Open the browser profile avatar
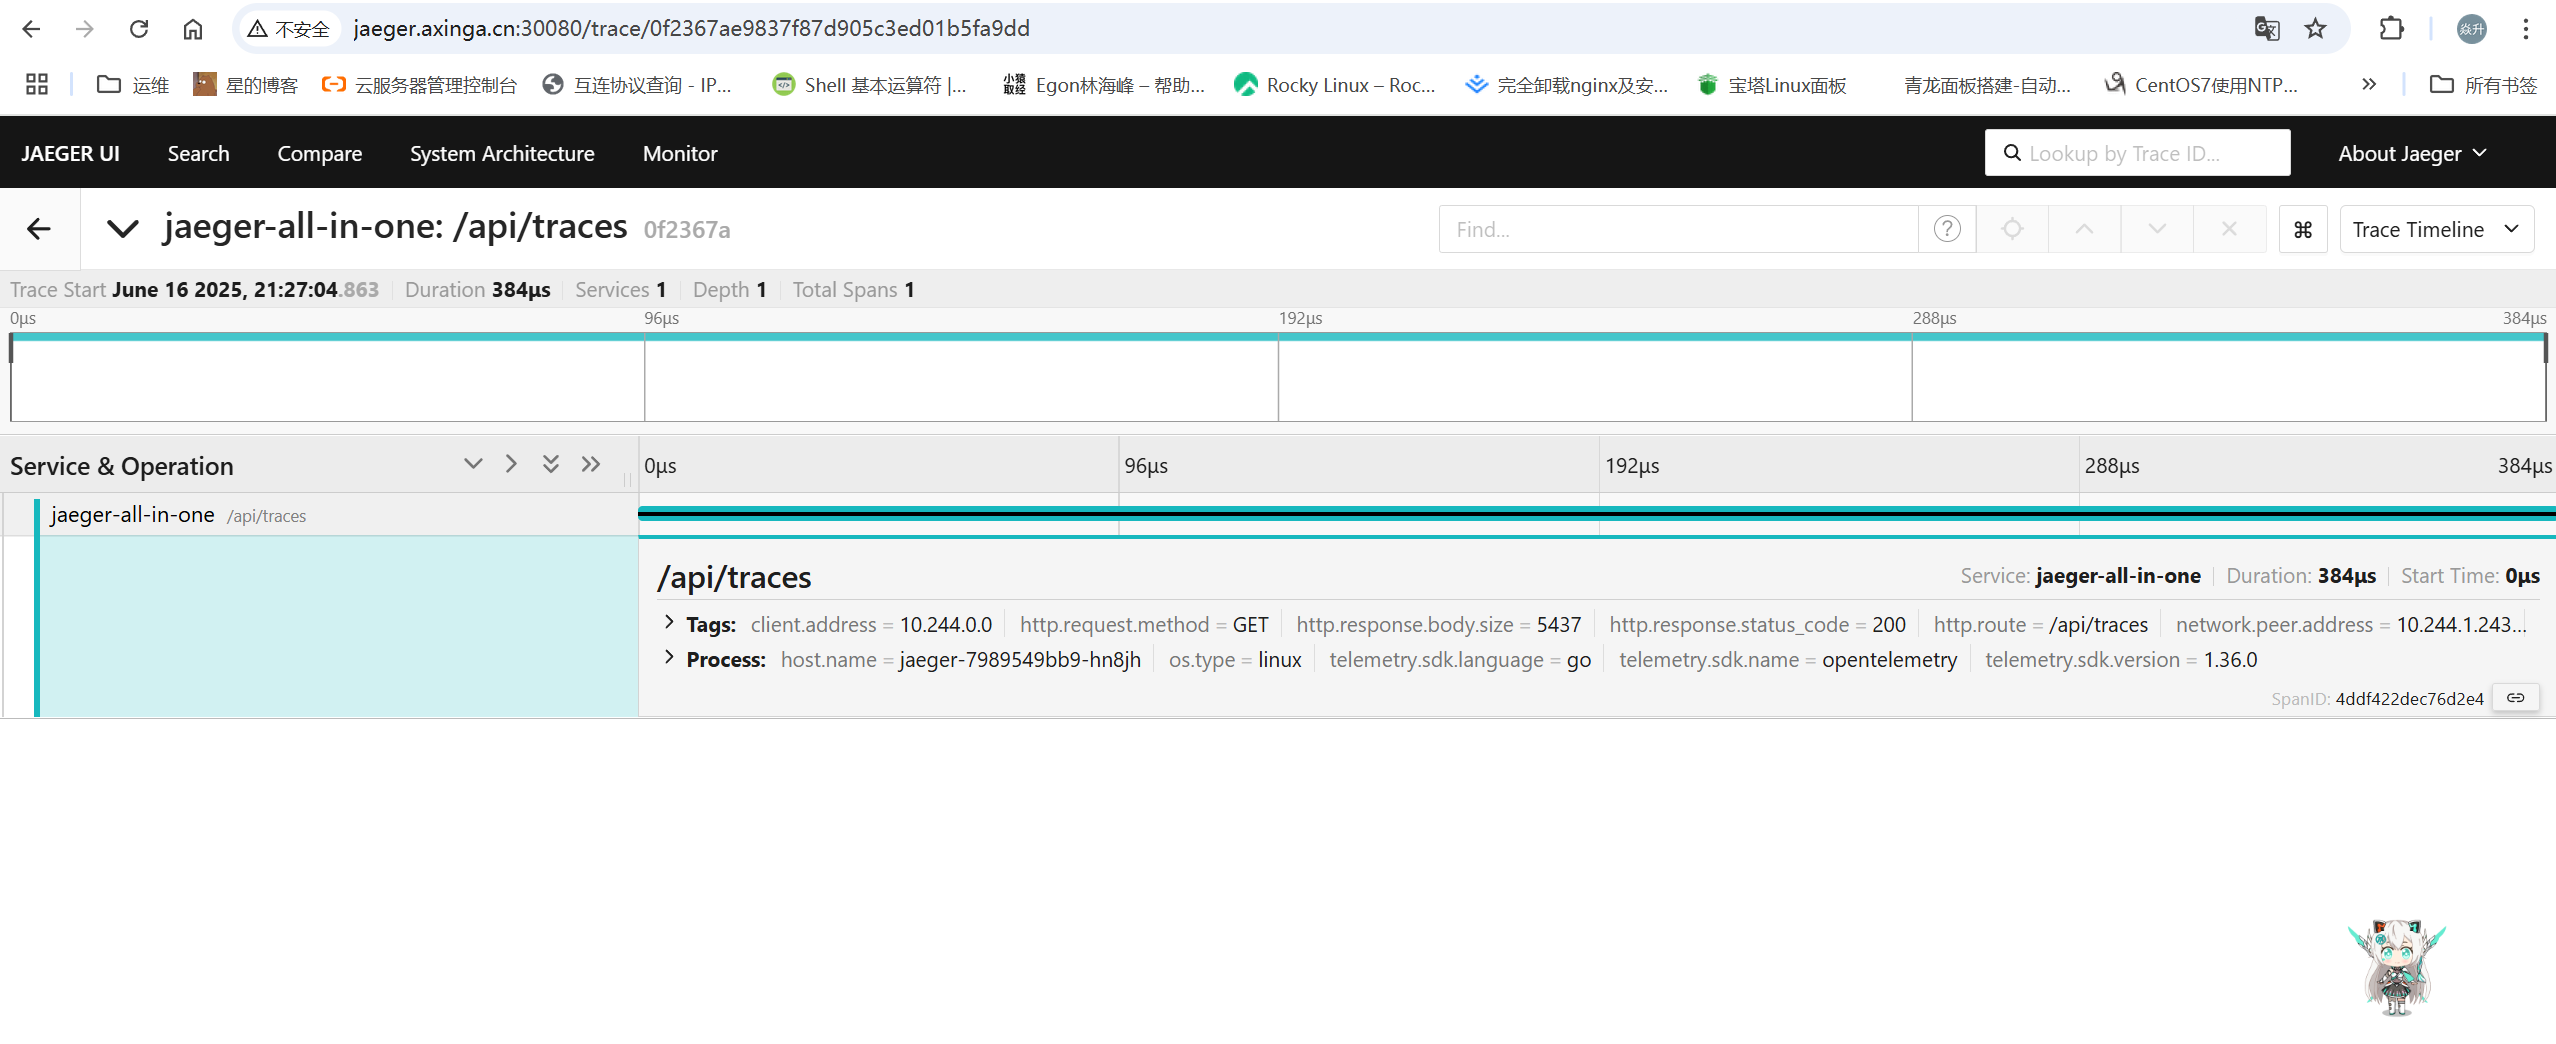 [2472, 29]
